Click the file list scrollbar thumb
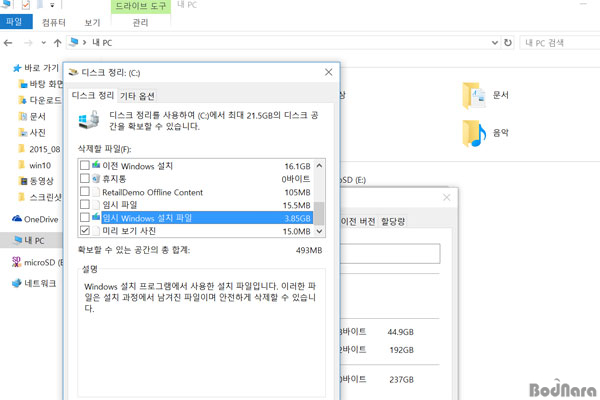Image resolution: width=600 pixels, height=400 pixels. [319, 214]
